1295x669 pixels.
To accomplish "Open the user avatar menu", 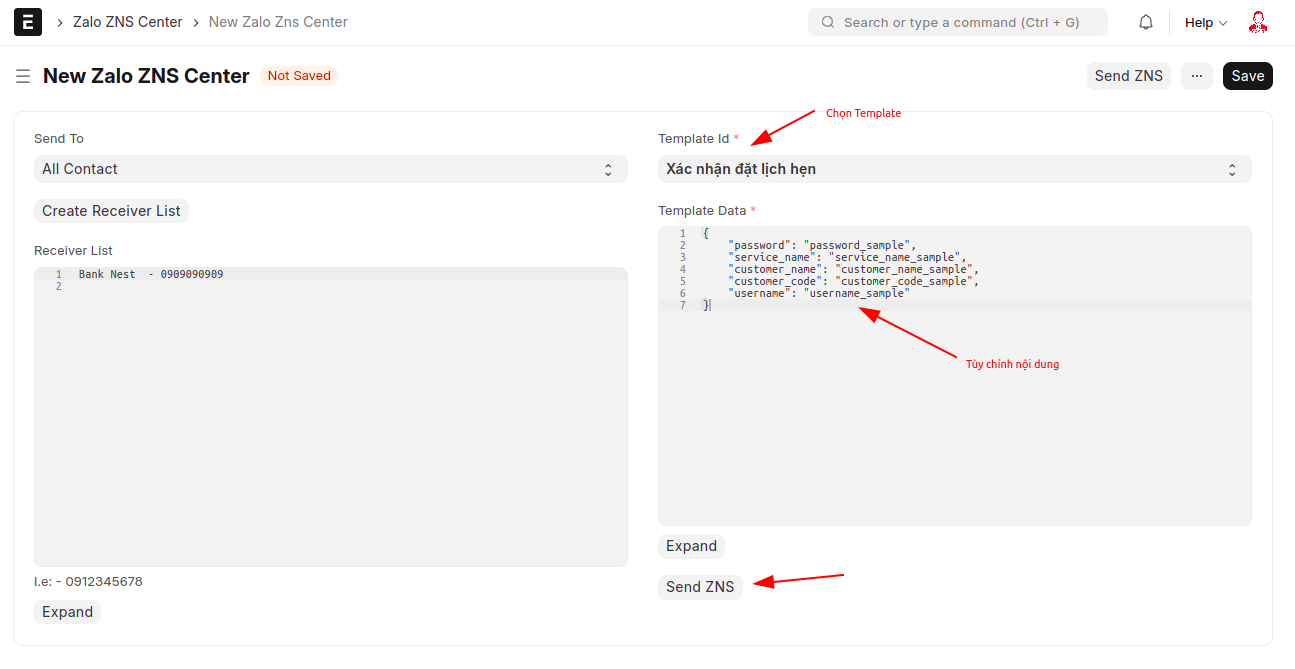I will click(x=1258, y=22).
